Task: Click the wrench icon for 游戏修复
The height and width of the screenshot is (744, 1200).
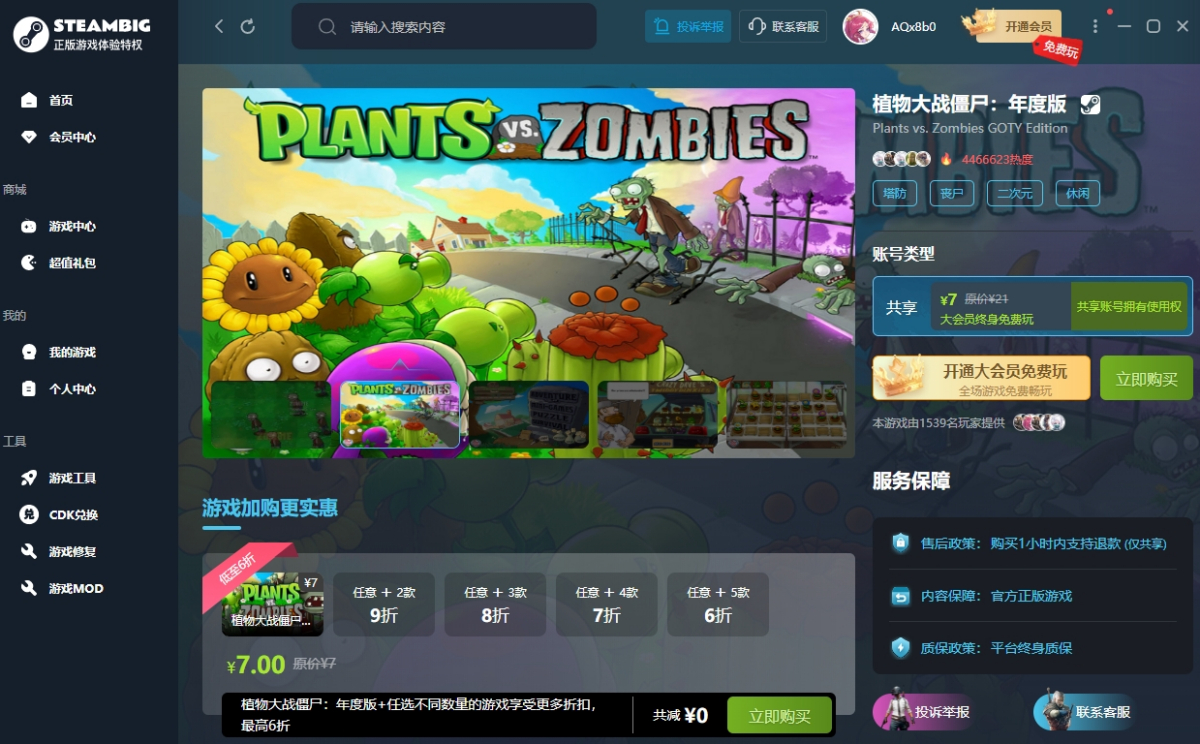Action: coord(29,552)
